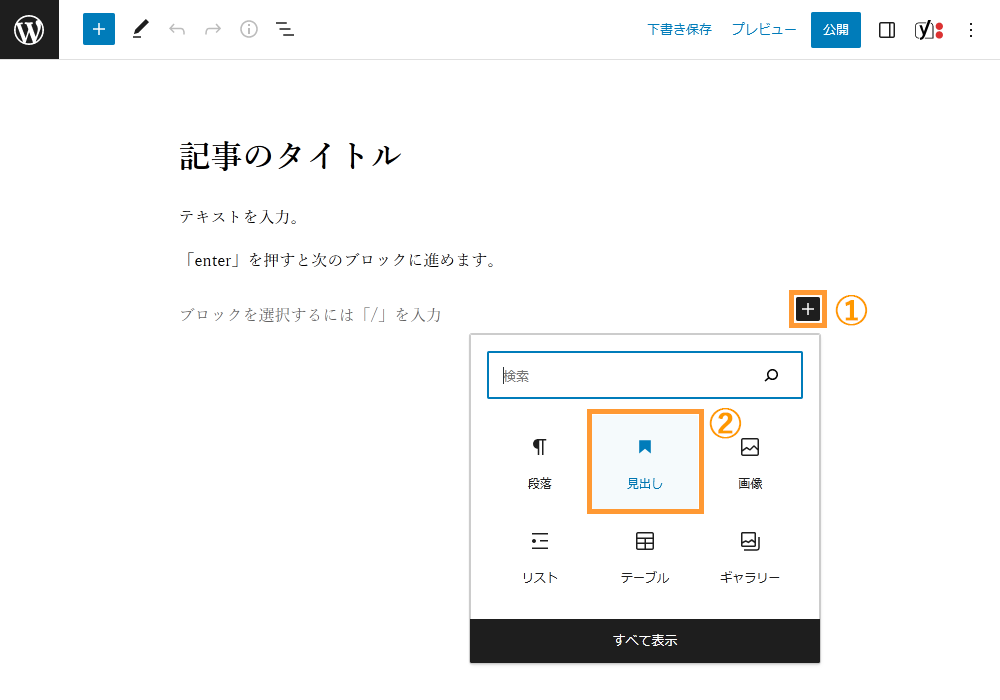The image size is (1000, 700).
Task: Undo the last action with the undo arrow
Action: pyautogui.click(x=177, y=29)
